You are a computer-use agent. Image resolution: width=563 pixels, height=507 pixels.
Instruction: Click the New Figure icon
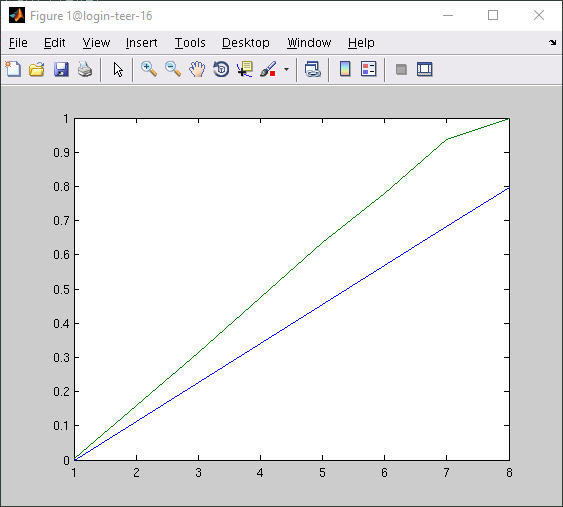click(13, 69)
